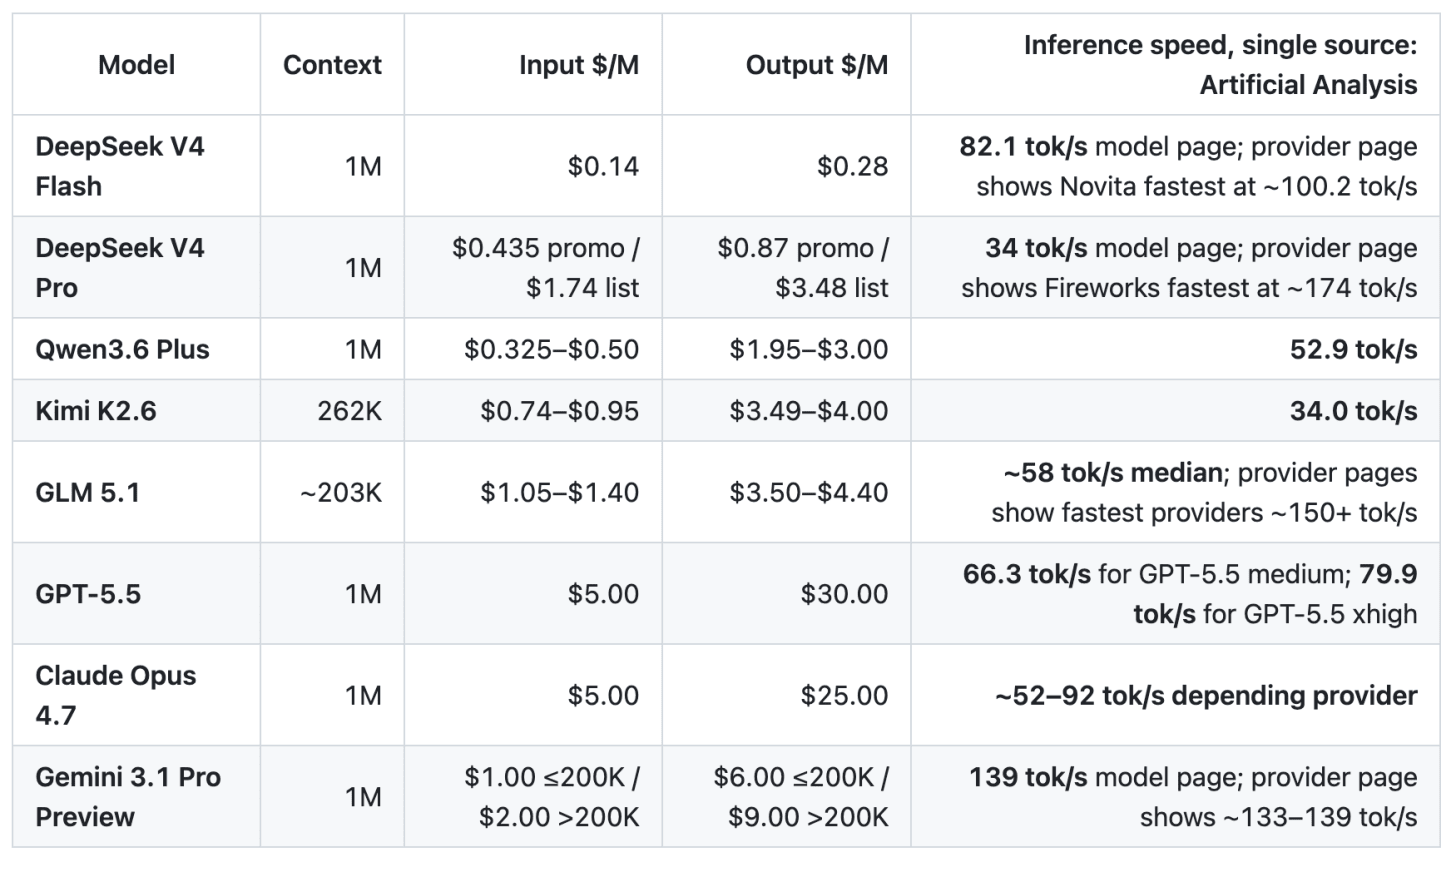Click the 262K context value

click(350, 411)
